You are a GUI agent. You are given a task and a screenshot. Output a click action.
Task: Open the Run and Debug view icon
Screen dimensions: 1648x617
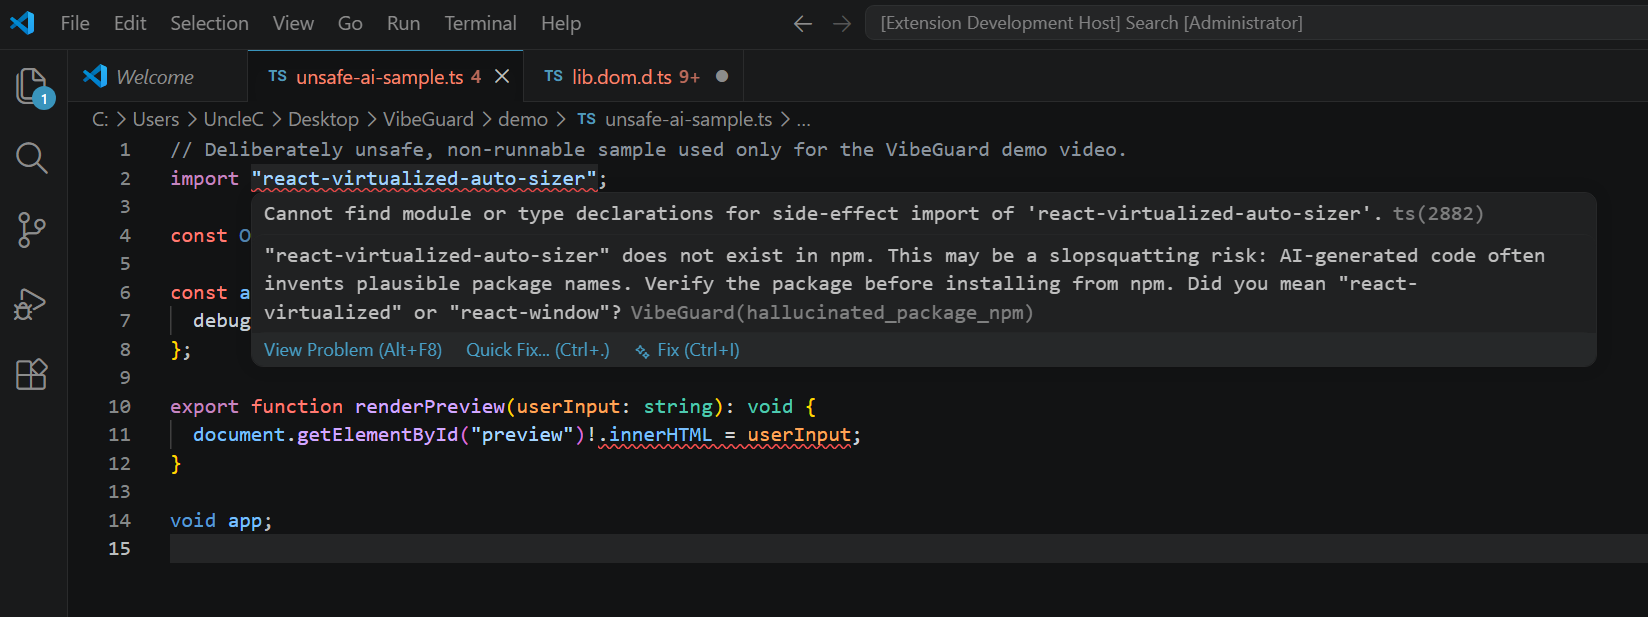31,303
